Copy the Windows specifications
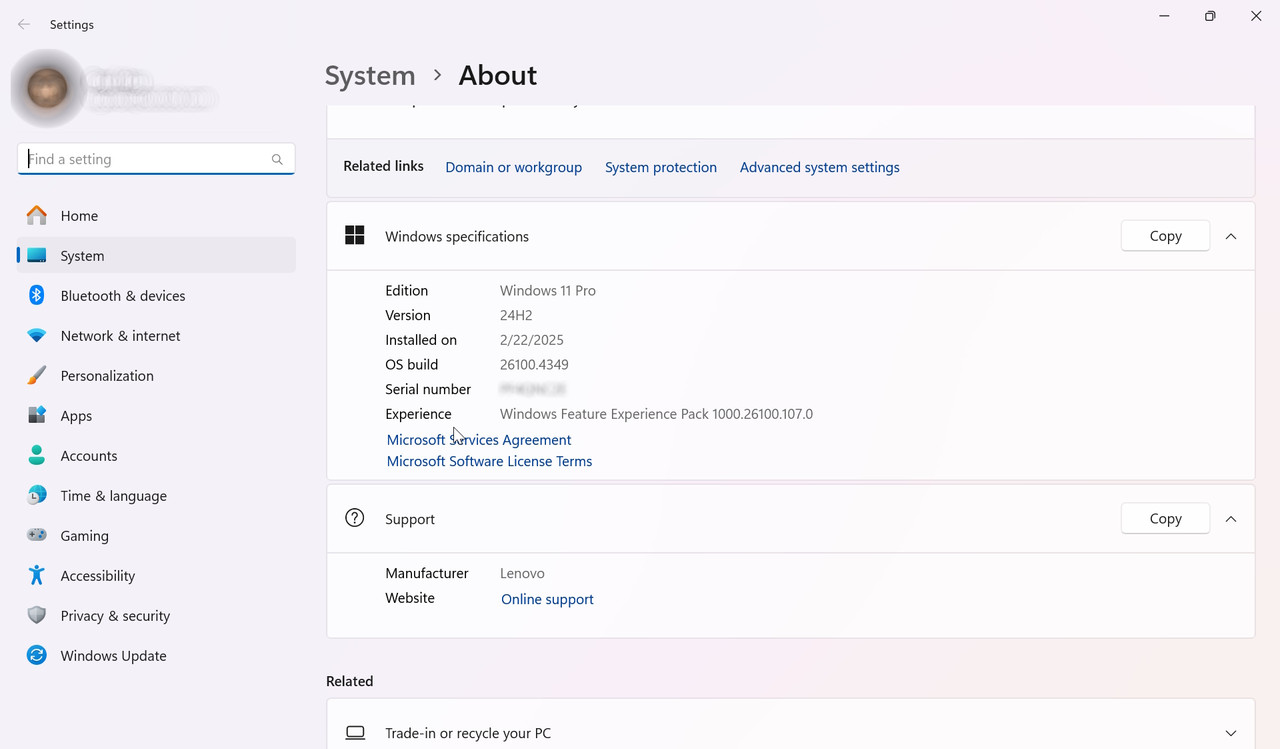 [1165, 236]
